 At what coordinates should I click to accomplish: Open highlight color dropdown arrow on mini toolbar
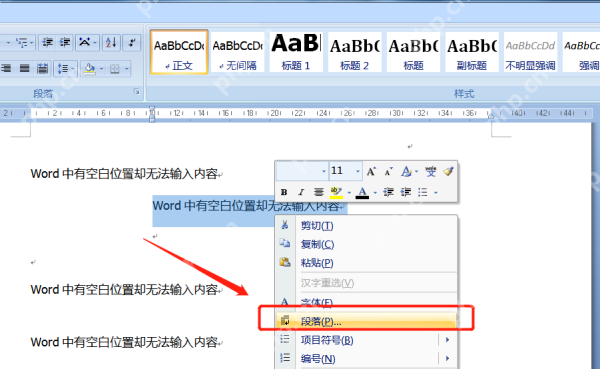click(x=349, y=193)
